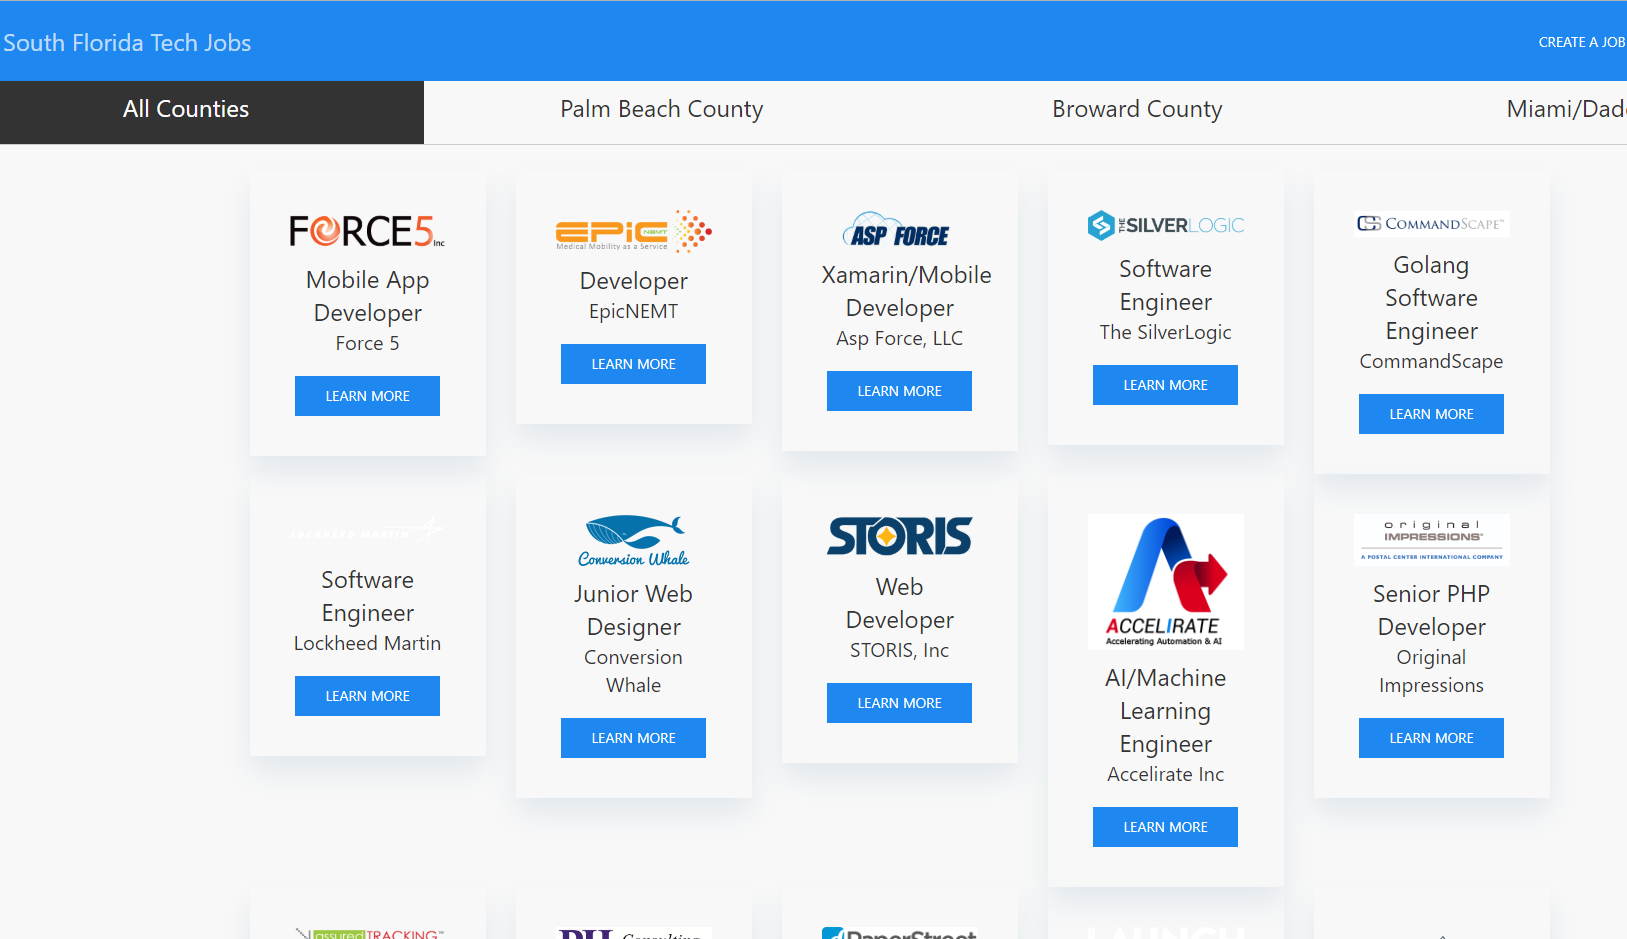The height and width of the screenshot is (939, 1627).
Task: Click the Conversion Whale company name text
Action: click(633, 671)
